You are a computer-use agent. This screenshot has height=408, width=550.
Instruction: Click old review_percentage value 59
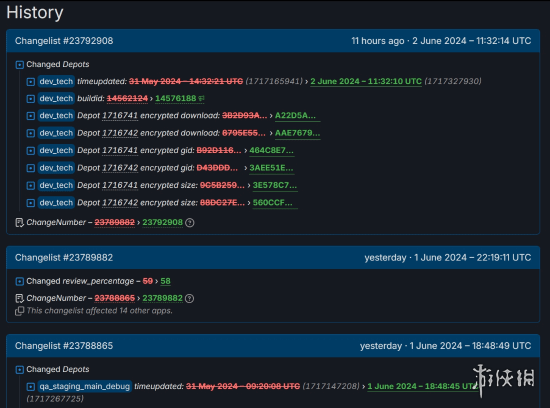point(148,281)
